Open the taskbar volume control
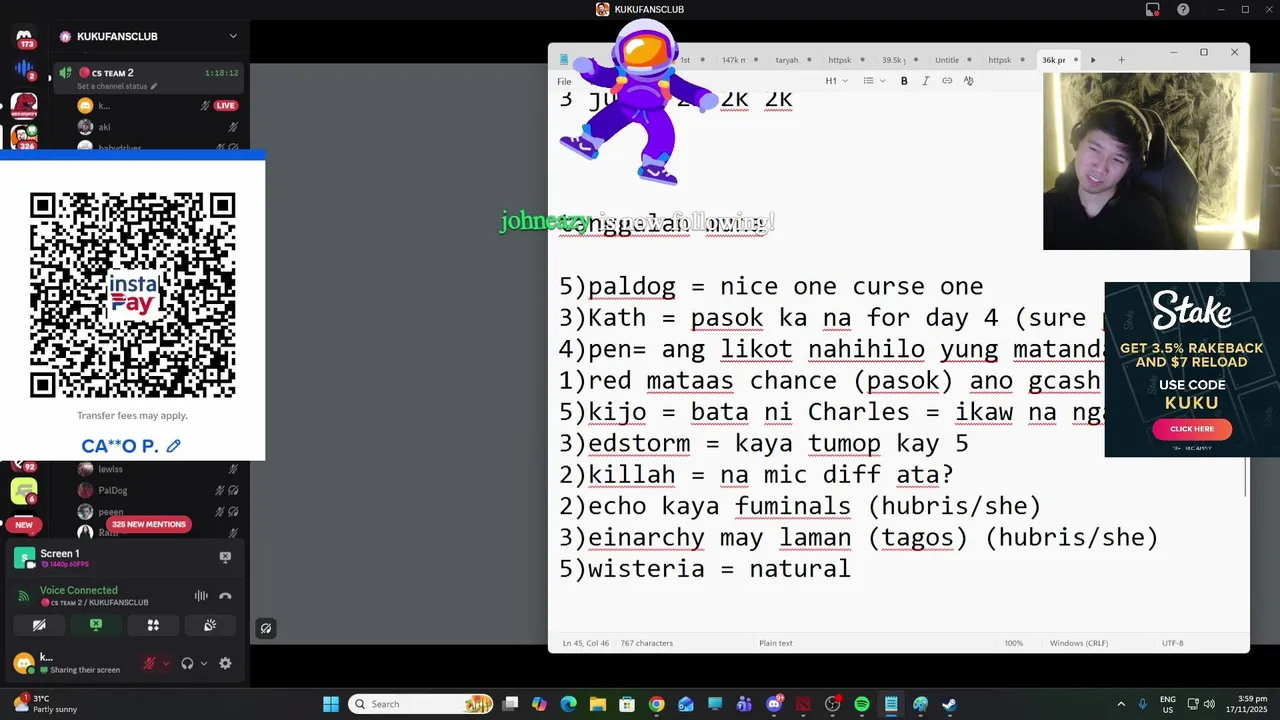Viewport: 1280px width, 720px height. coord(1209,704)
